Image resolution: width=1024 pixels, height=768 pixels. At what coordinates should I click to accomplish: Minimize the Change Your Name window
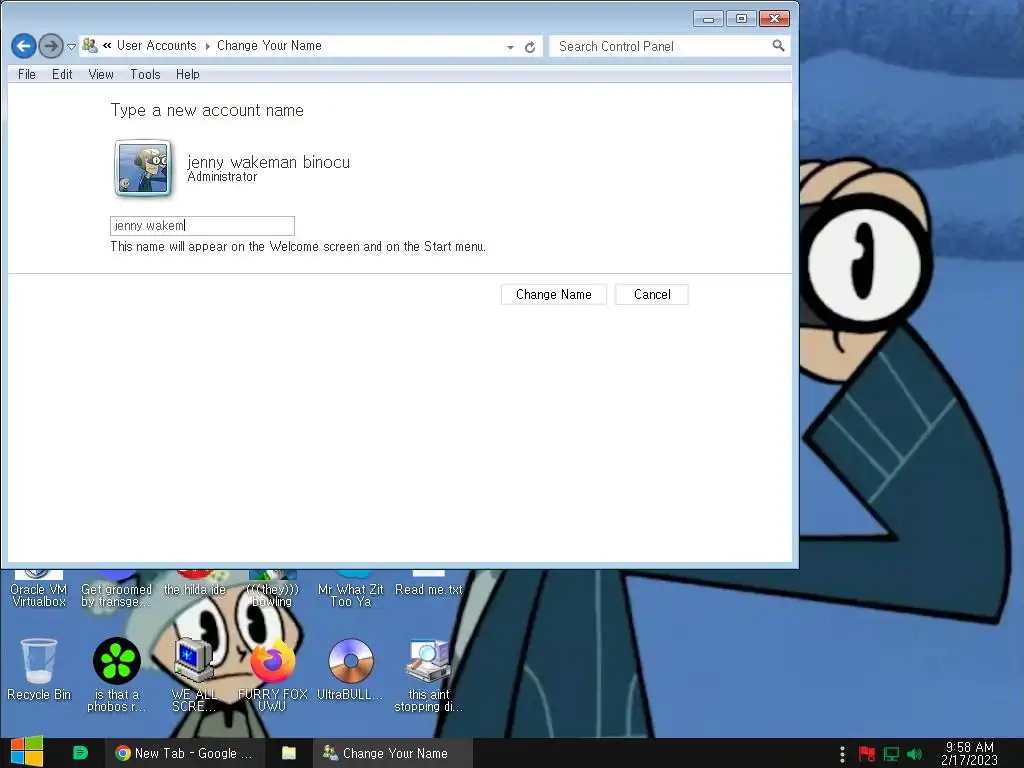[708, 19]
